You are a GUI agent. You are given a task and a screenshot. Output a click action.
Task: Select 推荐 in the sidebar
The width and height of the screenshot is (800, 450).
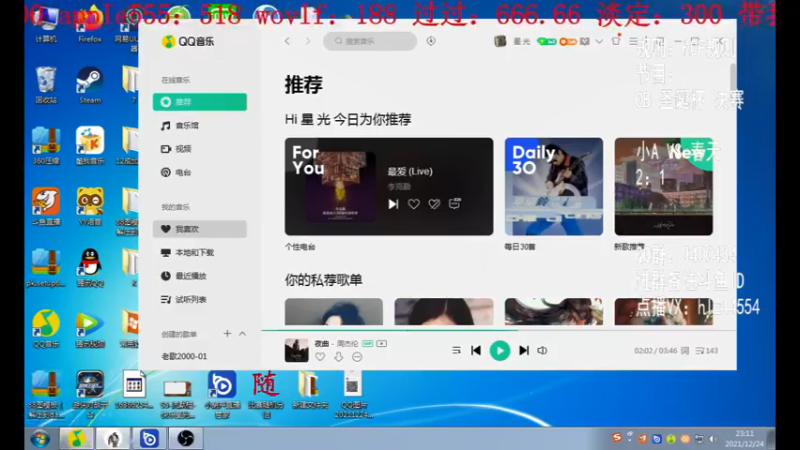point(199,102)
